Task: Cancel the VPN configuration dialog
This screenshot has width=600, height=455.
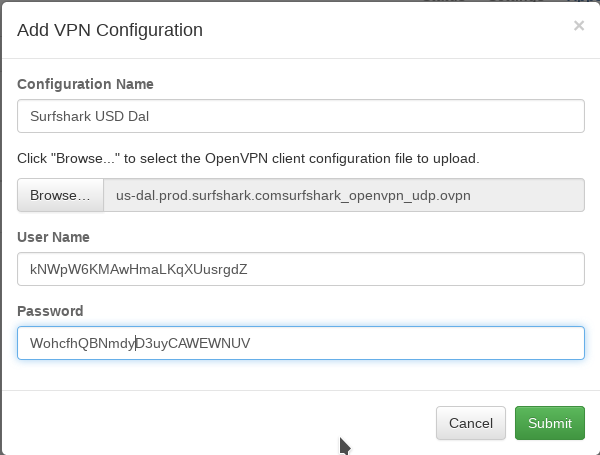Action: tap(470, 423)
